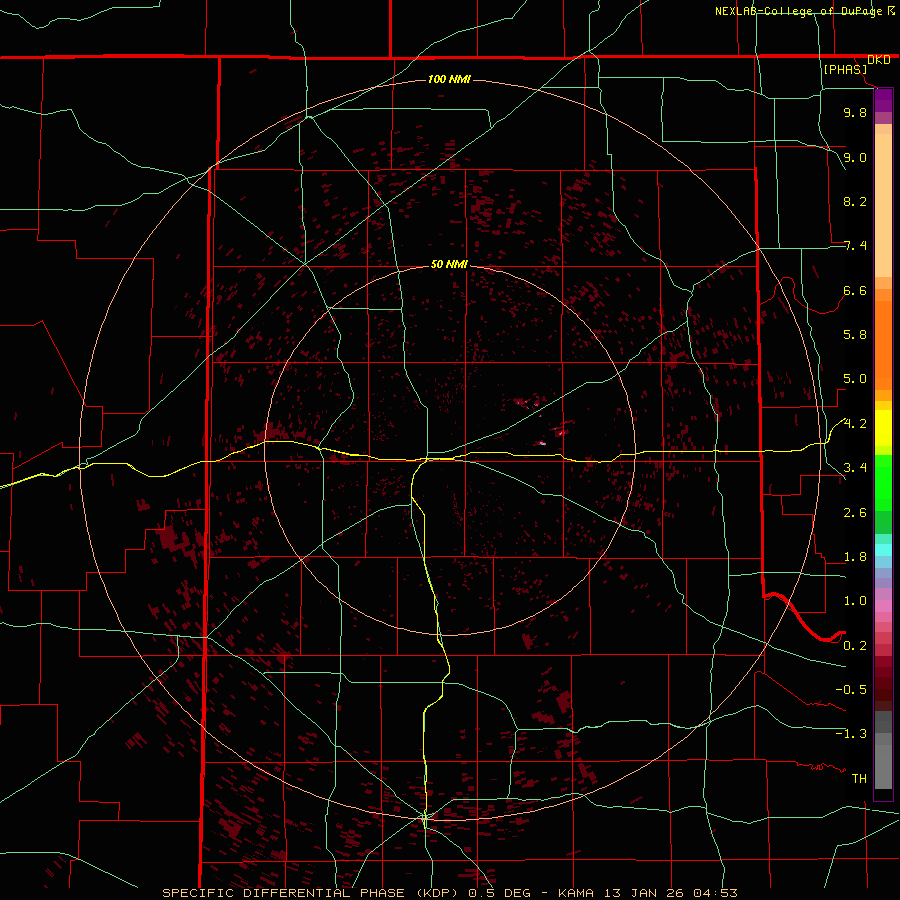Click the 4.2 scale value
This screenshot has height=900, width=900.
(855, 424)
